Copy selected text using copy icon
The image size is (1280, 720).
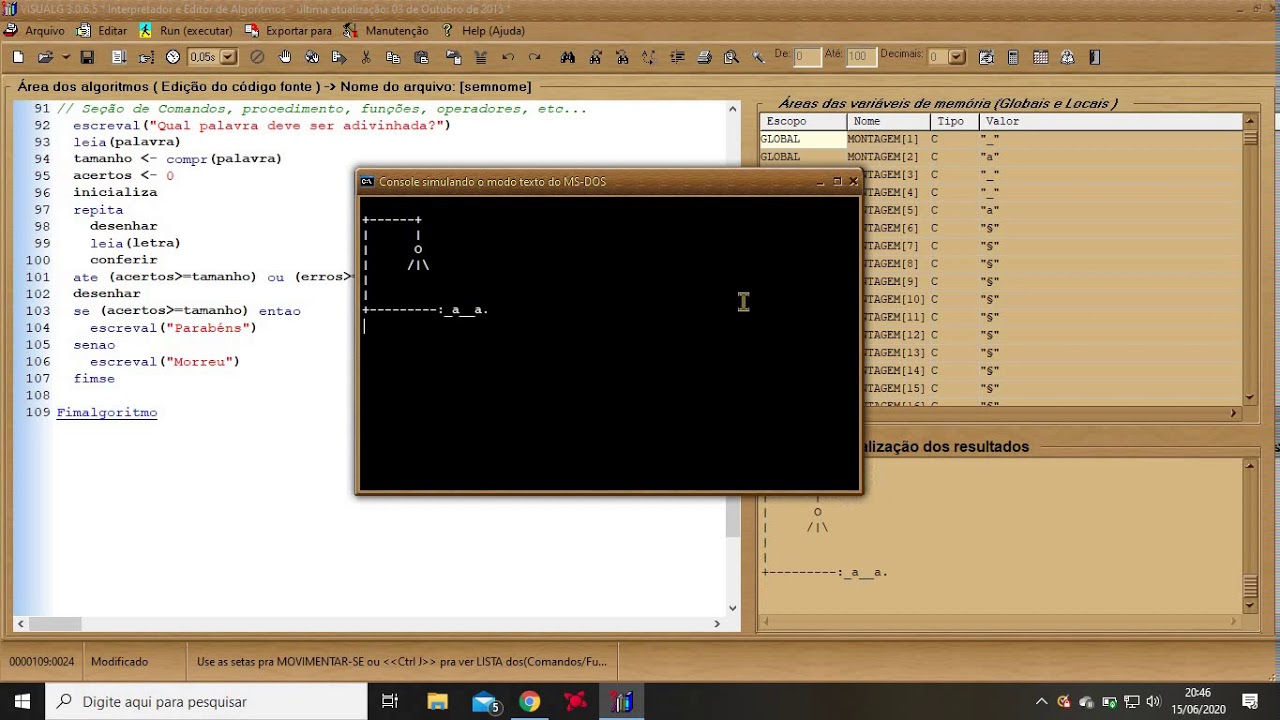click(393, 57)
